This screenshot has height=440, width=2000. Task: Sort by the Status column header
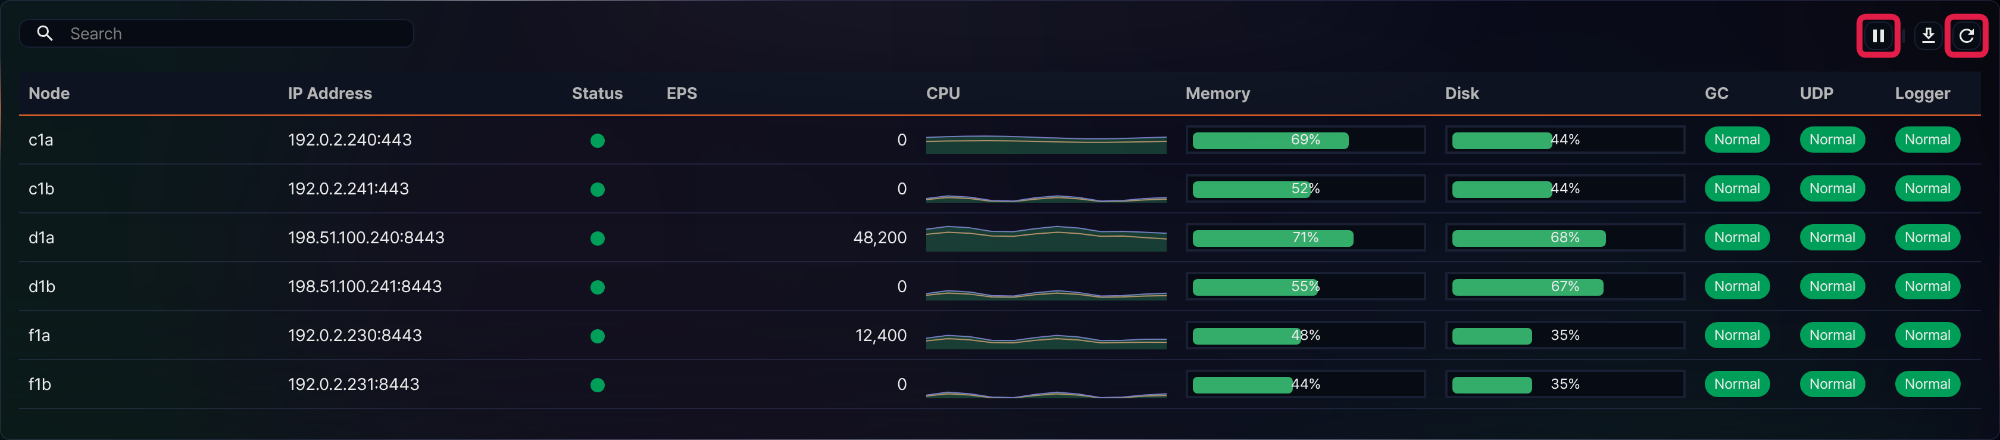coord(597,93)
